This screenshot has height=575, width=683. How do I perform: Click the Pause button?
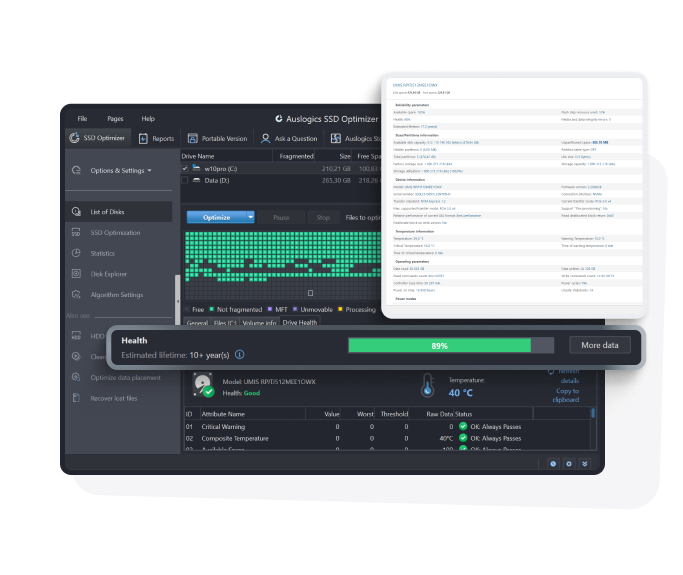281,217
